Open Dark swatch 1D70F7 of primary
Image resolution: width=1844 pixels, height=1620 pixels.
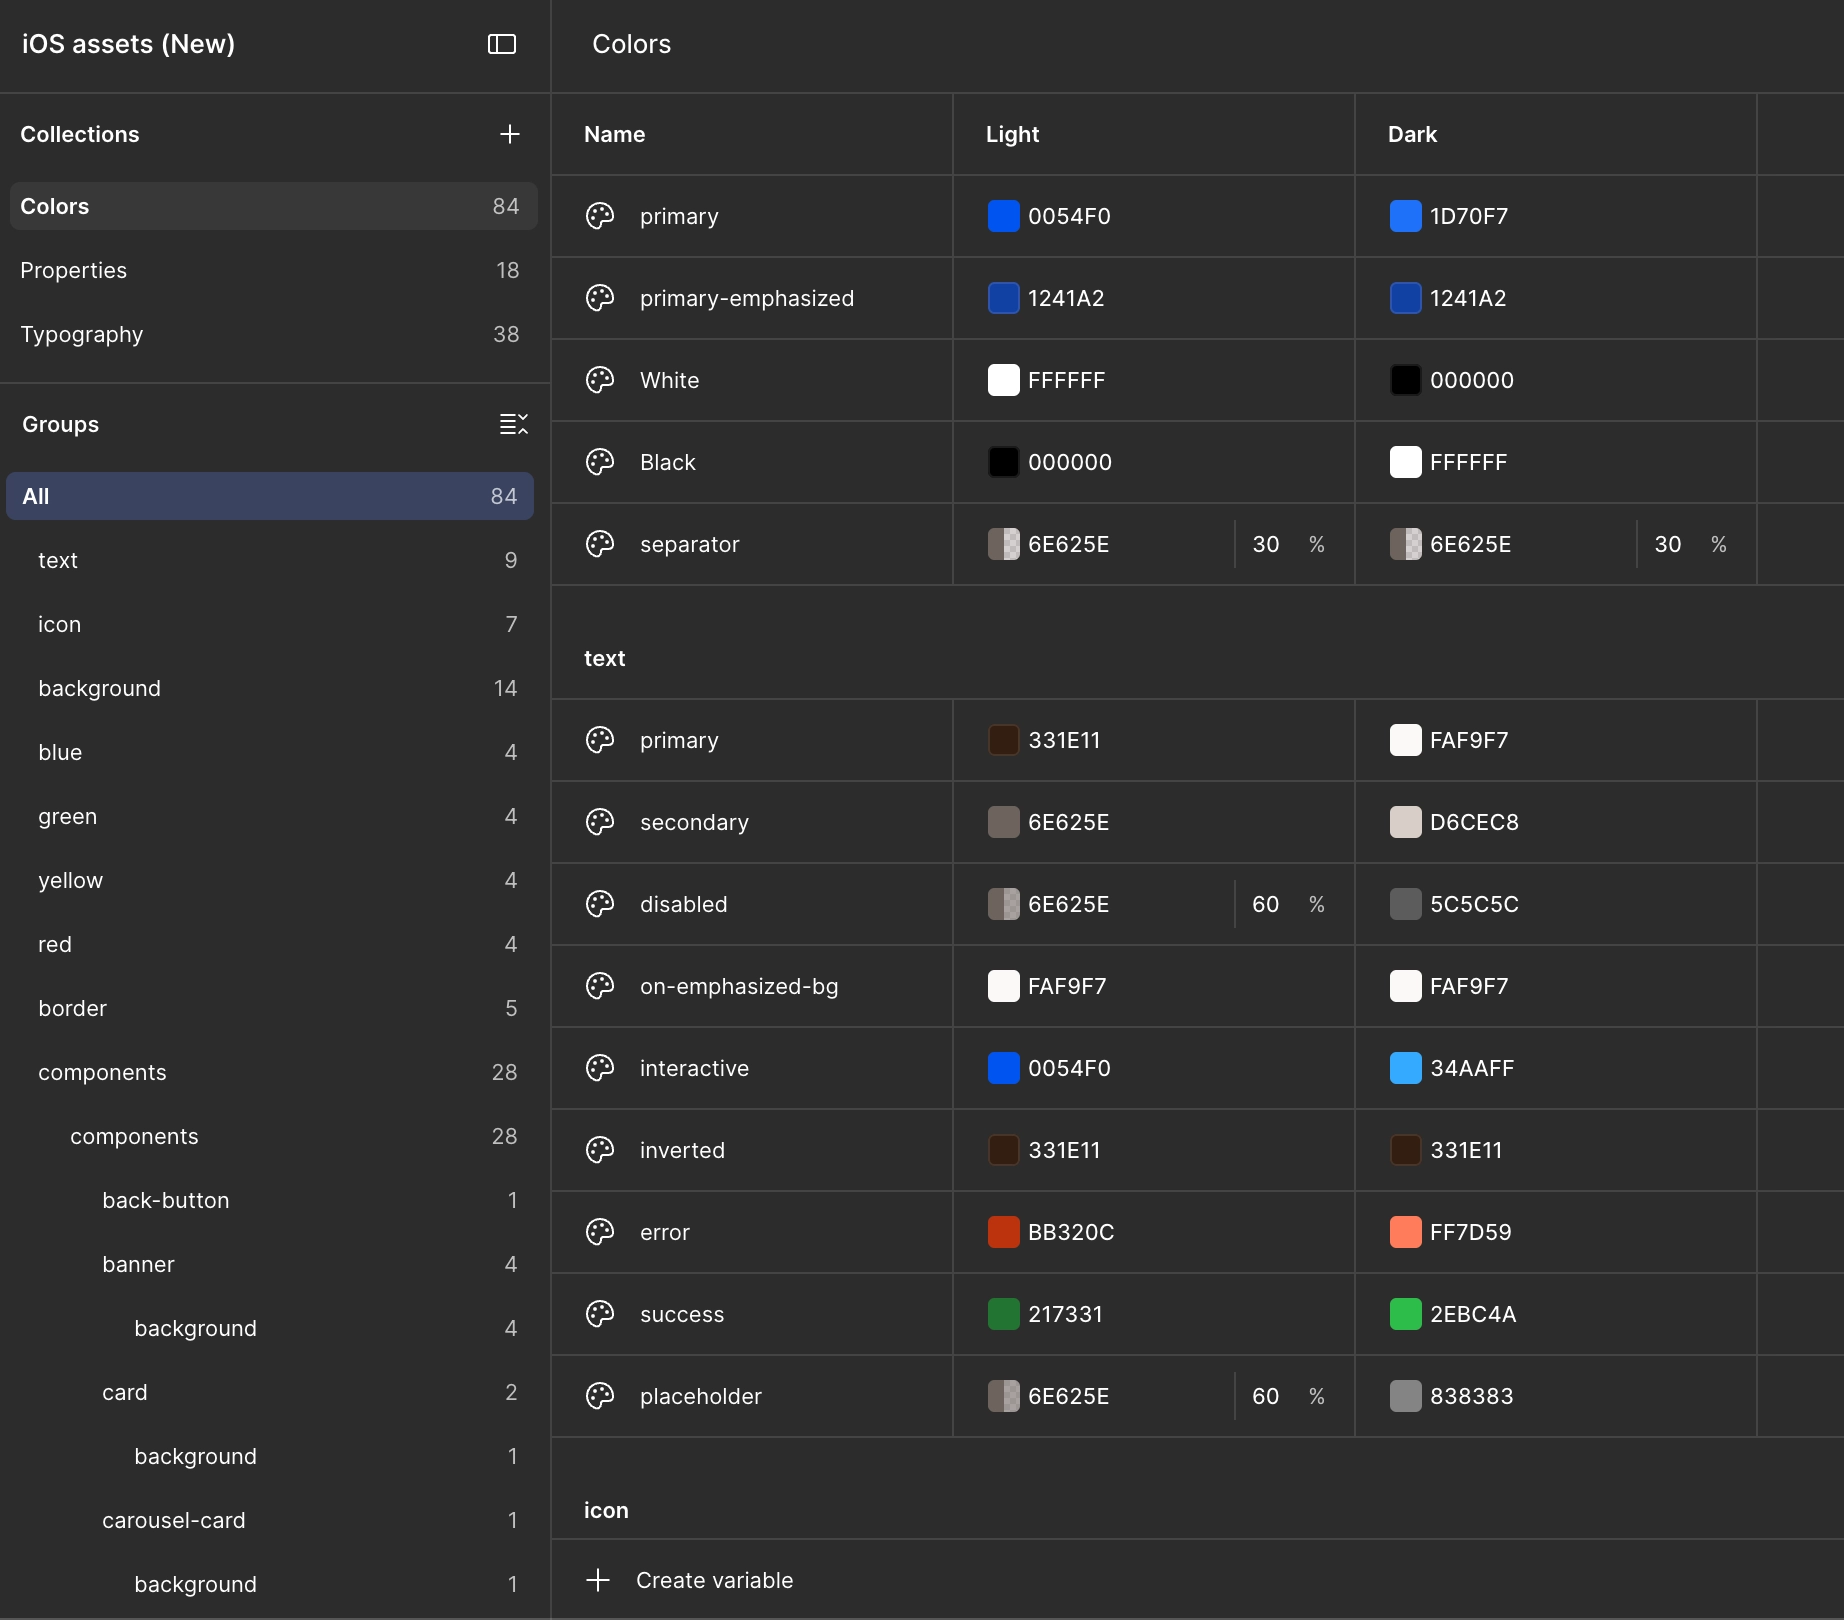[x=1406, y=216]
